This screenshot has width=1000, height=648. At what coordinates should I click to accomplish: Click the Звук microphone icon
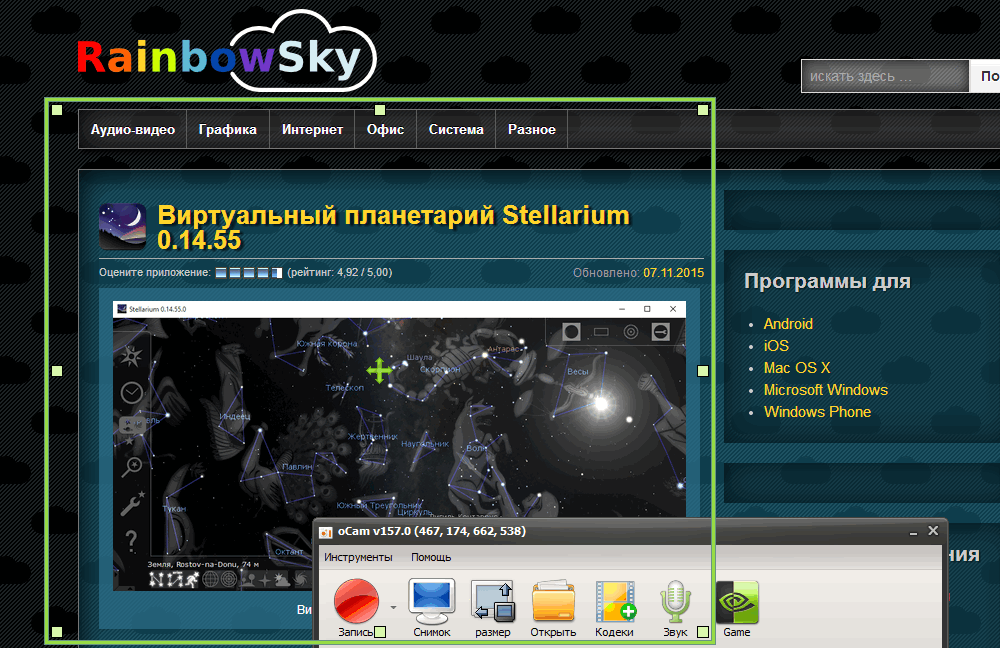pyautogui.click(x=675, y=601)
